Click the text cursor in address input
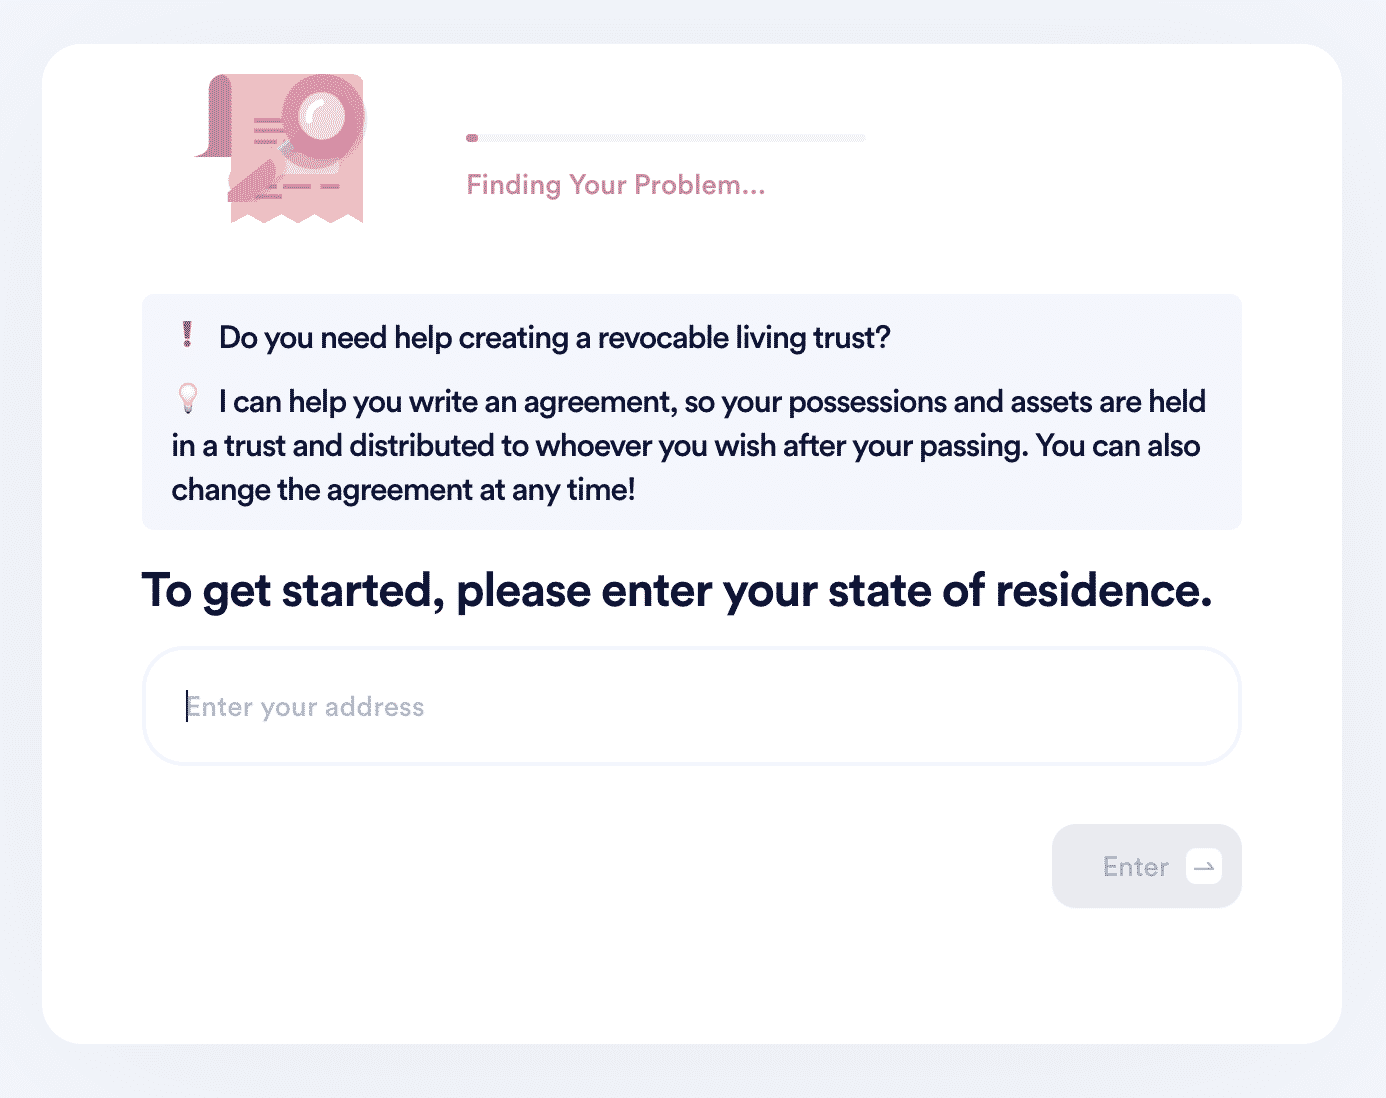This screenshot has width=1386, height=1098. [x=187, y=706]
